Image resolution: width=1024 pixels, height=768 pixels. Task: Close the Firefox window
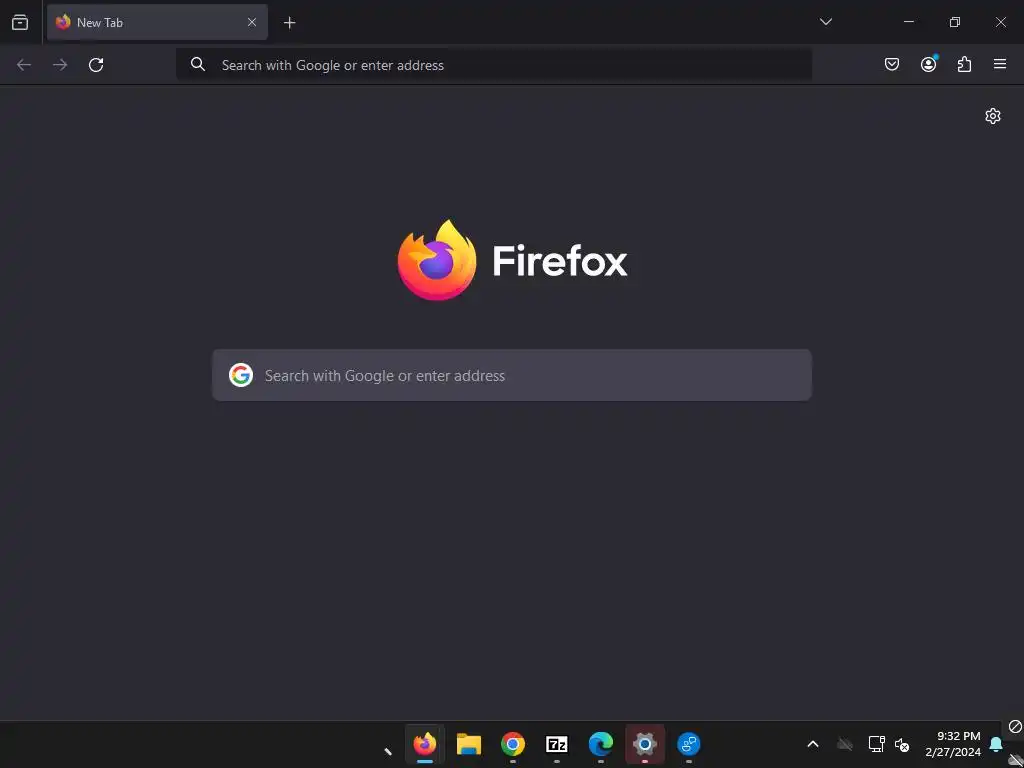coord(1000,22)
